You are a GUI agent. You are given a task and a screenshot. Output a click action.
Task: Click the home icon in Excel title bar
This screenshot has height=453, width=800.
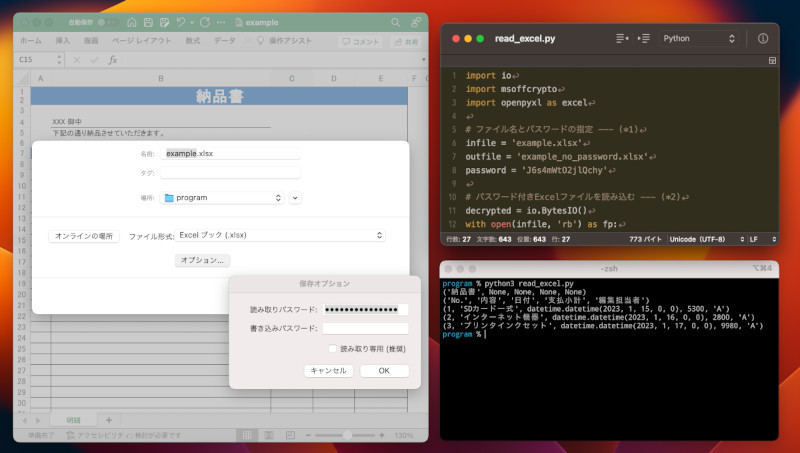133,21
